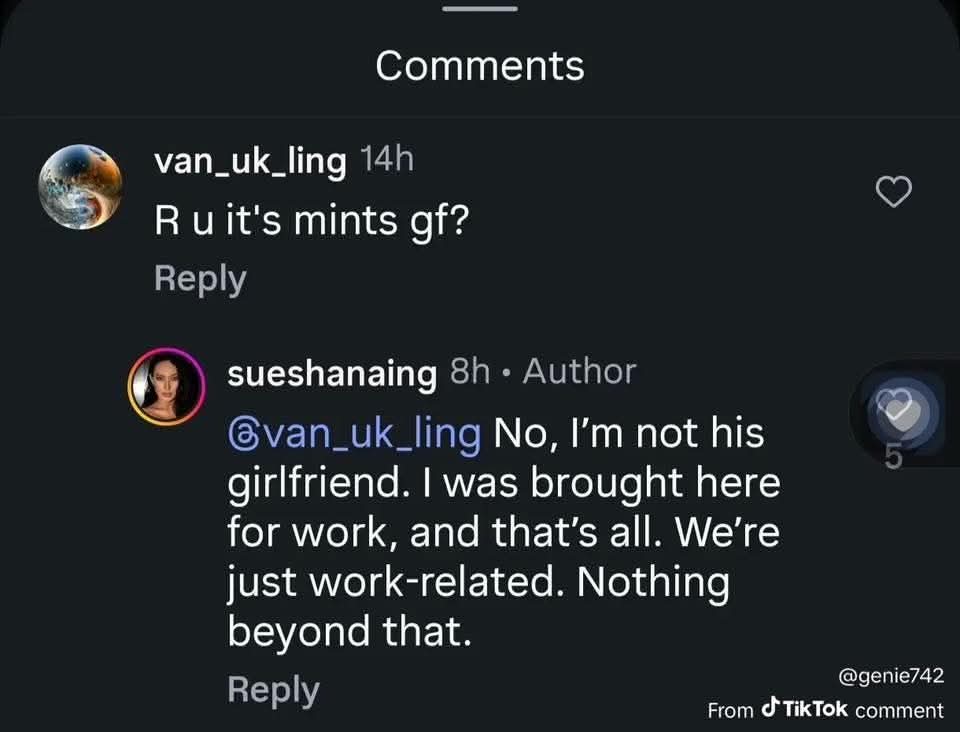Select the "No, I'm not his girlfriend" reply text

tap(504, 532)
